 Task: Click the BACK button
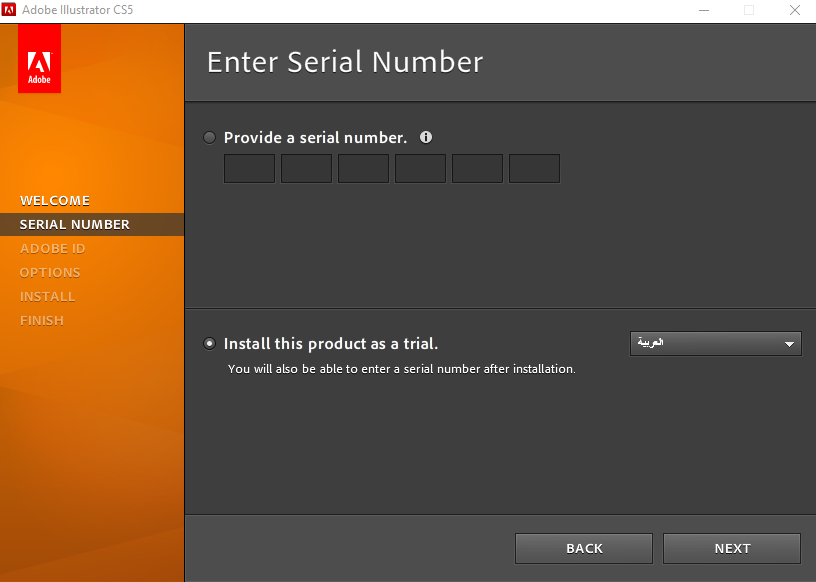point(584,548)
